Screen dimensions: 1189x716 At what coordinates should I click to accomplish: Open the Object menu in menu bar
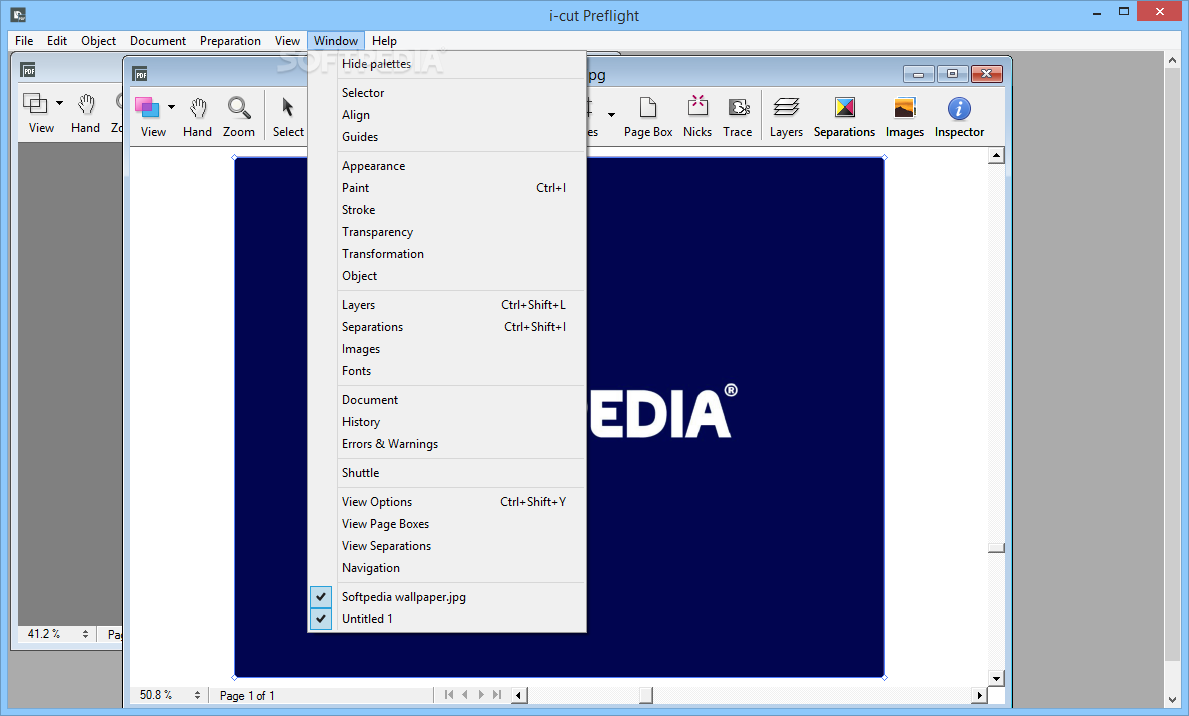99,41
